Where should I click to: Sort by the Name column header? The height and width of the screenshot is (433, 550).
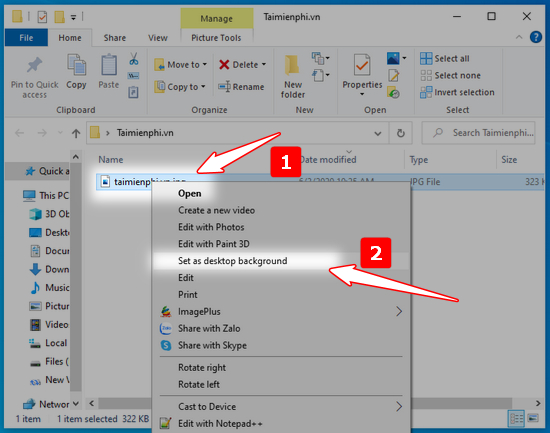110,160
